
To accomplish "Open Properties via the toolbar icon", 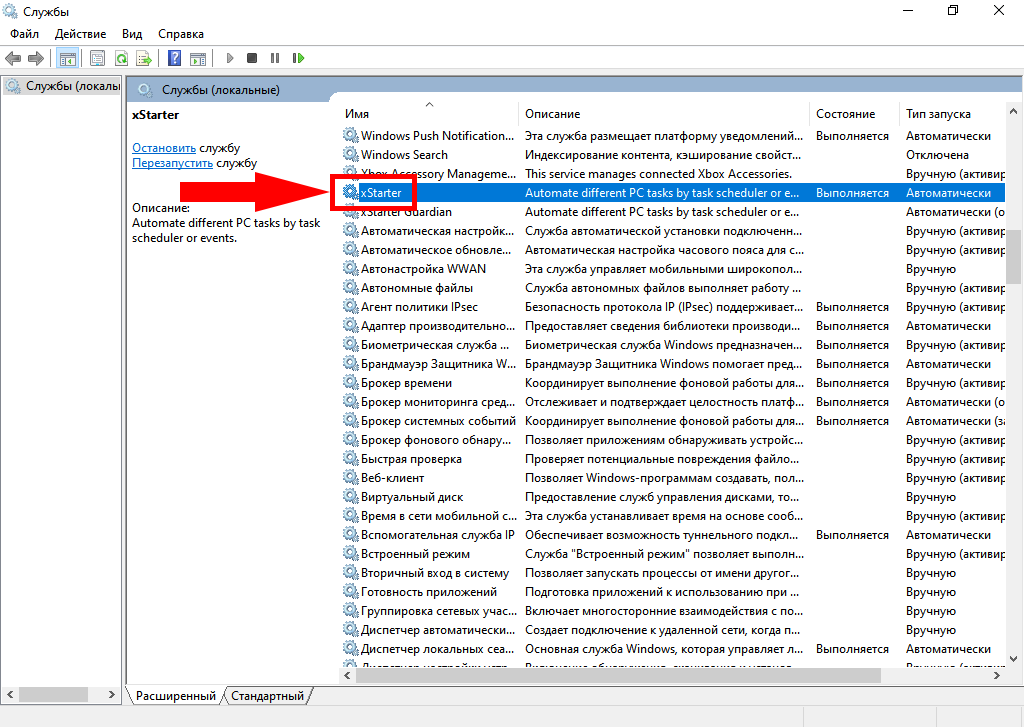I will (97, 59).
